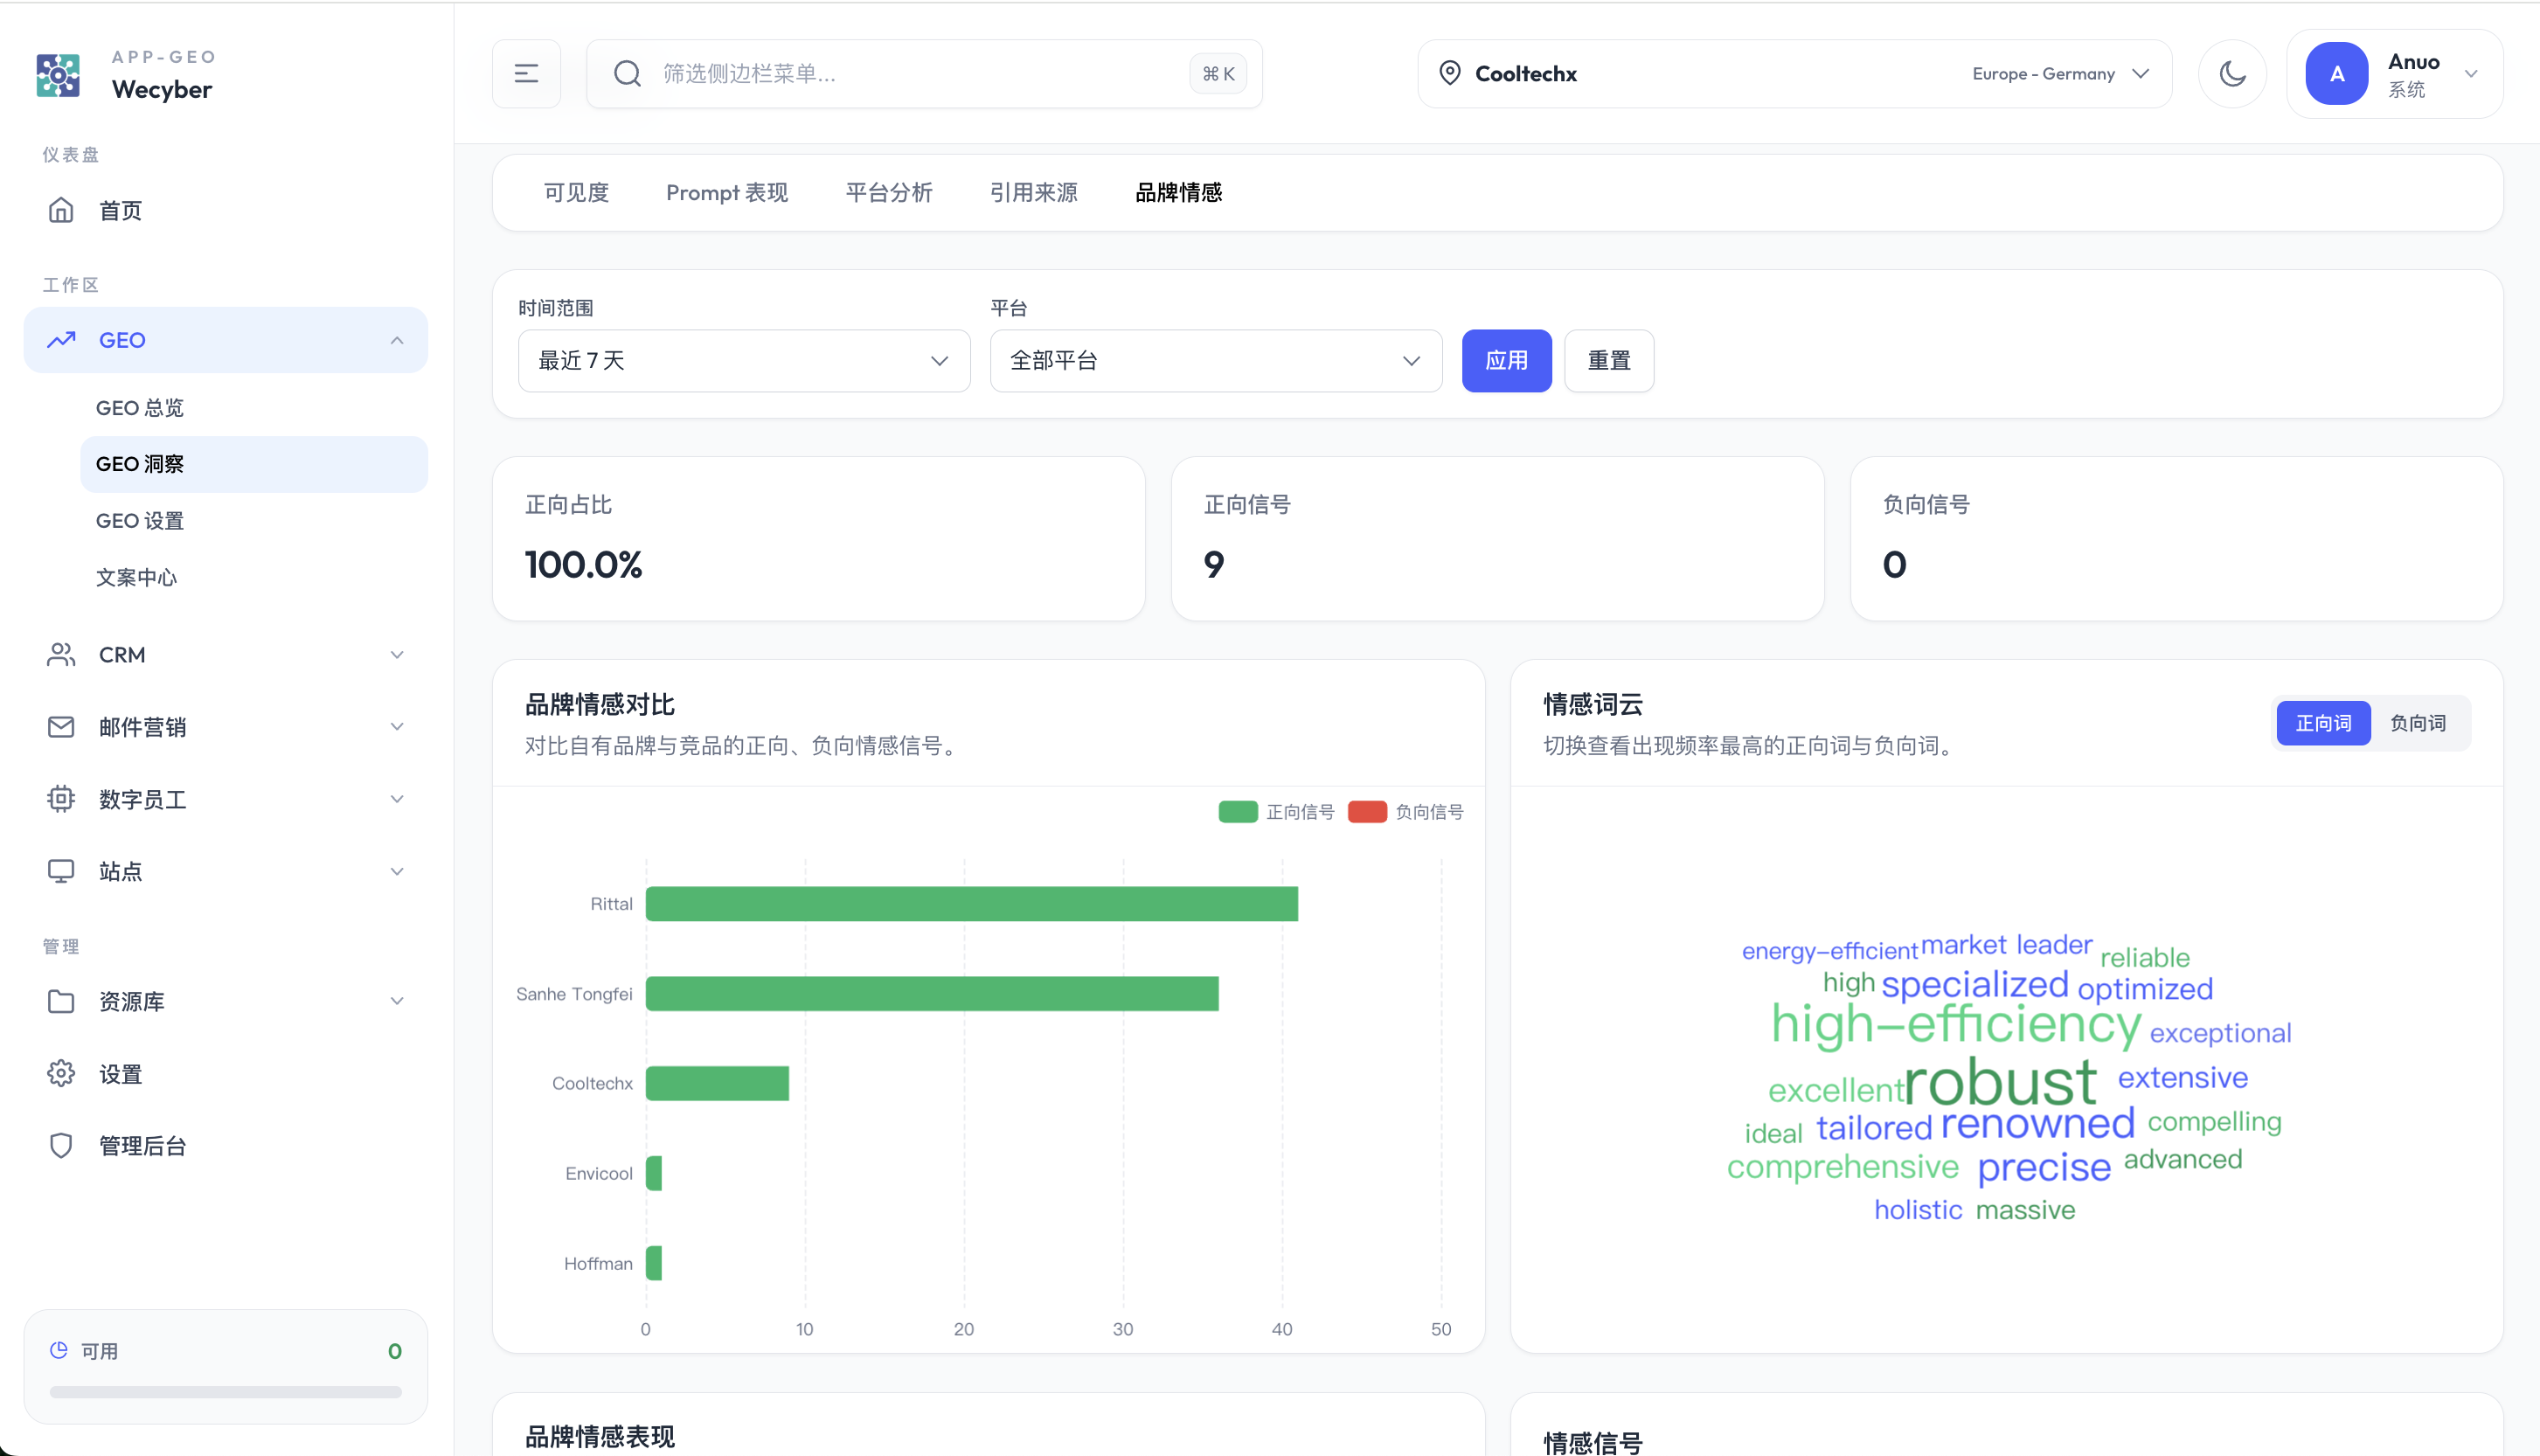Click the 邮件营销 envelope icon
The image size is (2540, 1456).
(61, 727)
